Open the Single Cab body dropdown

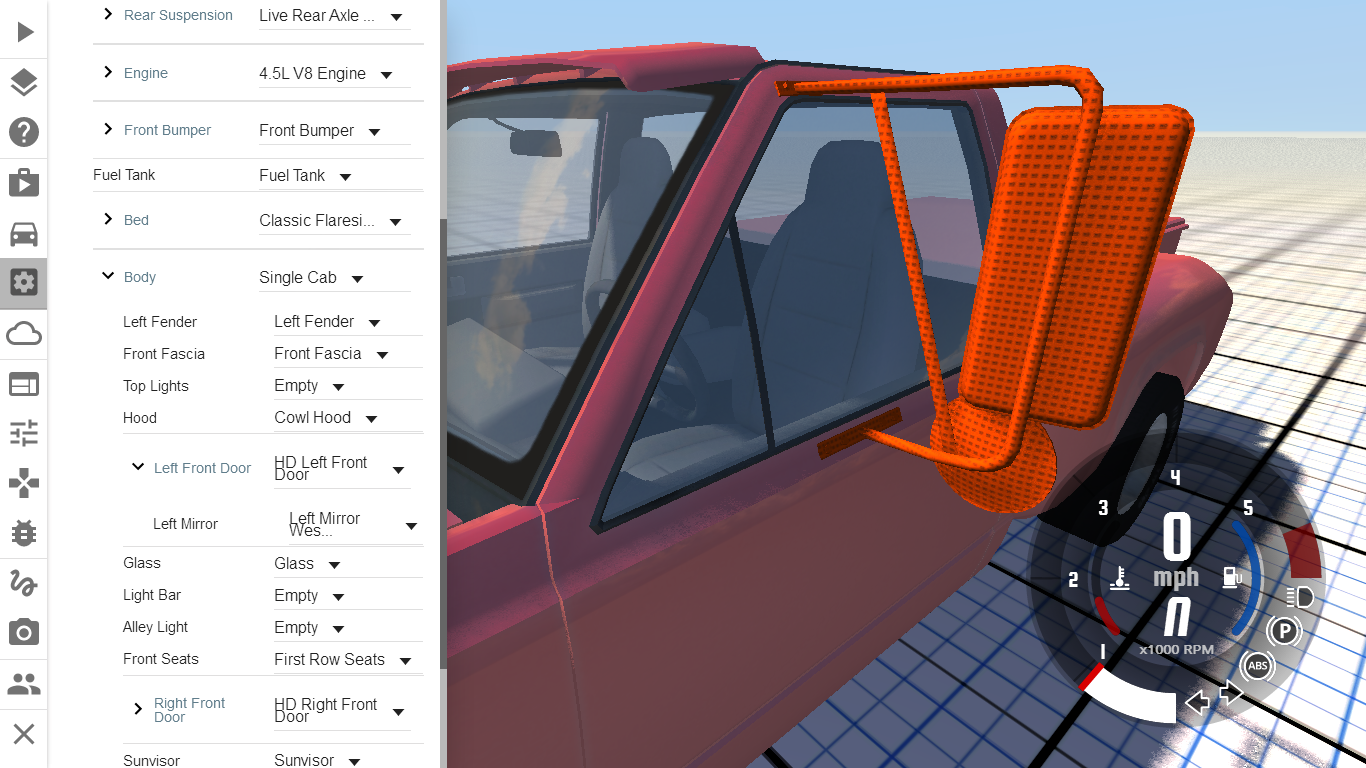coord(334,278)
